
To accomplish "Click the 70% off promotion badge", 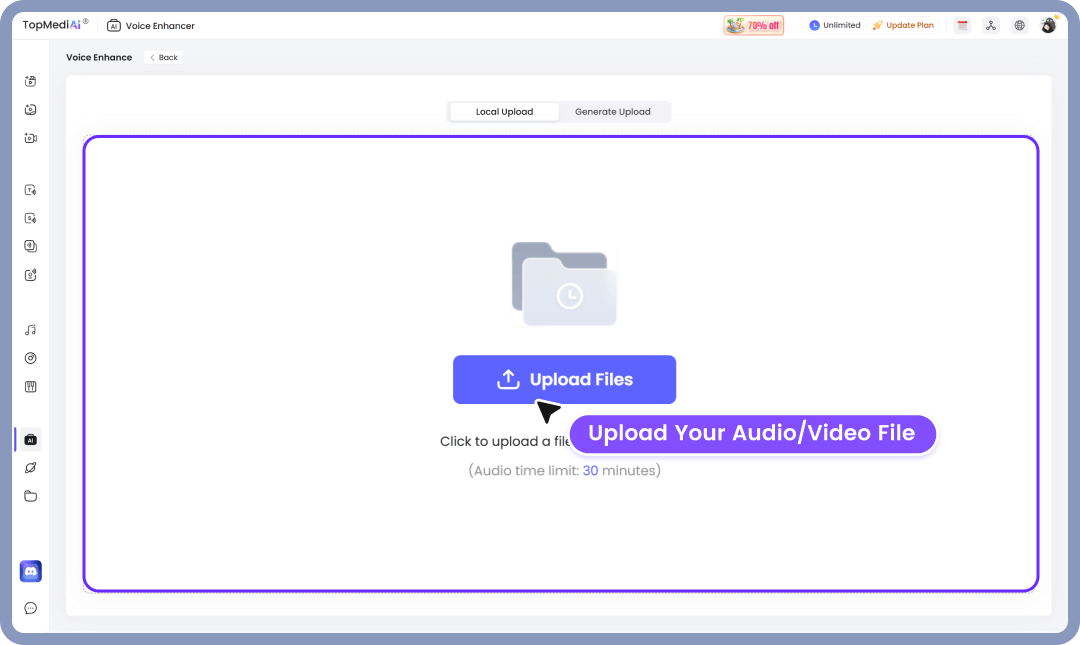I will click(x=752, y=24).
